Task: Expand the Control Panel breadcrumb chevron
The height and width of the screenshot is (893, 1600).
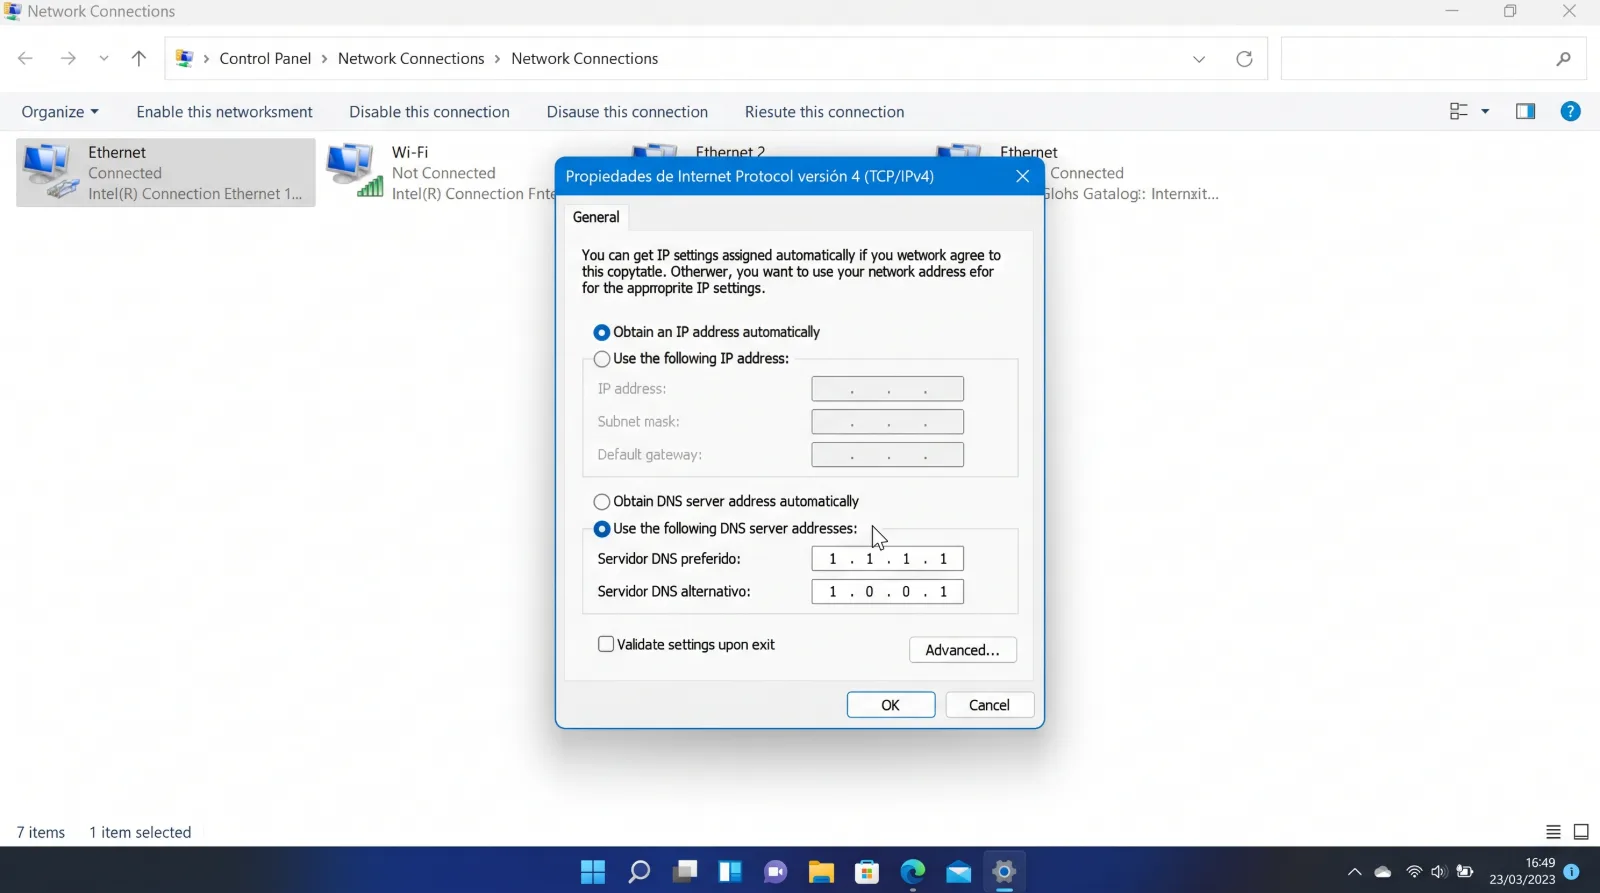Action: click(324, 59)
